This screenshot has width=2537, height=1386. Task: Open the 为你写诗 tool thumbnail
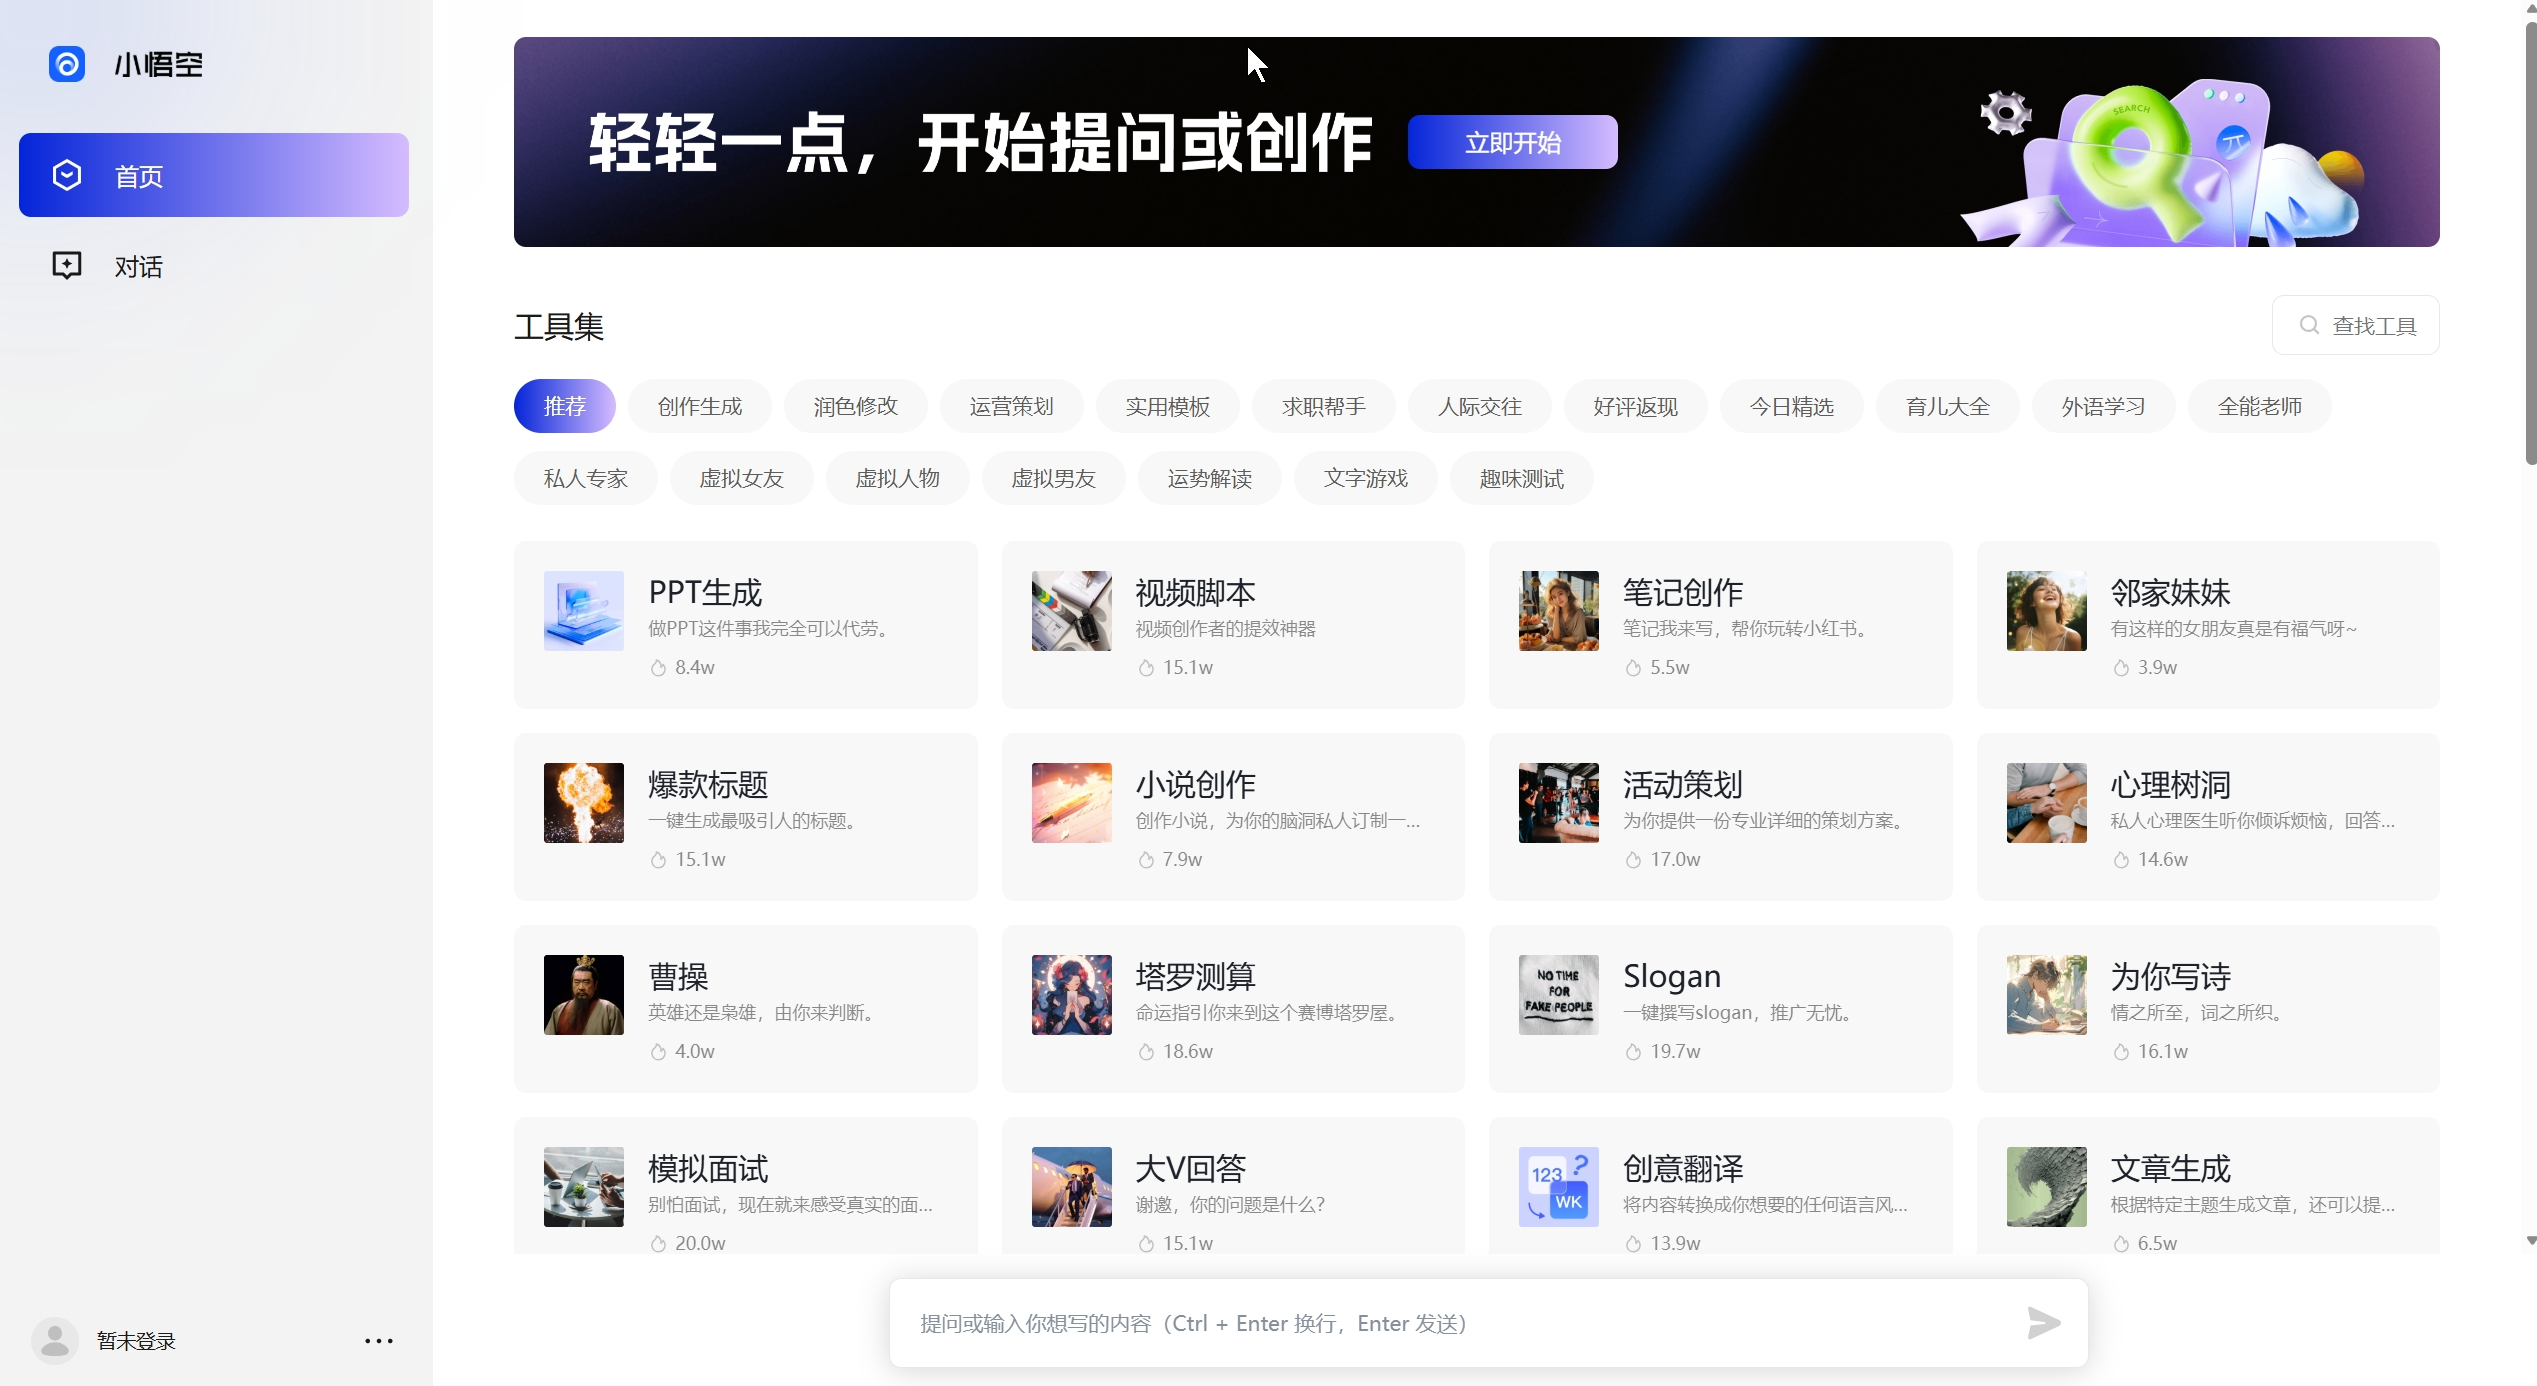click(x=2047, y=995)
